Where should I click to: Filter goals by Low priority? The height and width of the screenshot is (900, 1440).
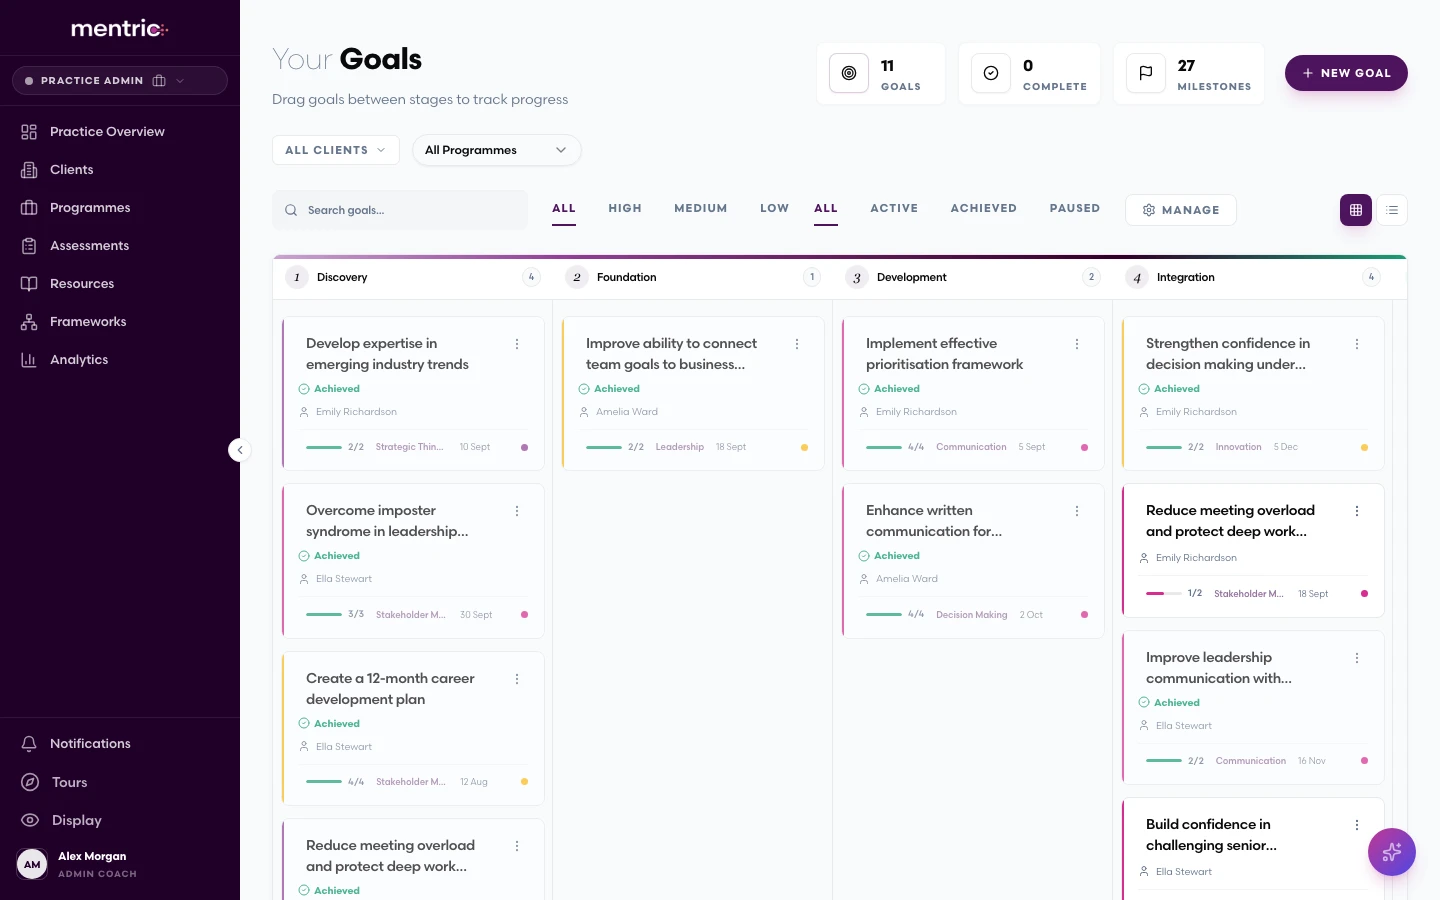774,208
